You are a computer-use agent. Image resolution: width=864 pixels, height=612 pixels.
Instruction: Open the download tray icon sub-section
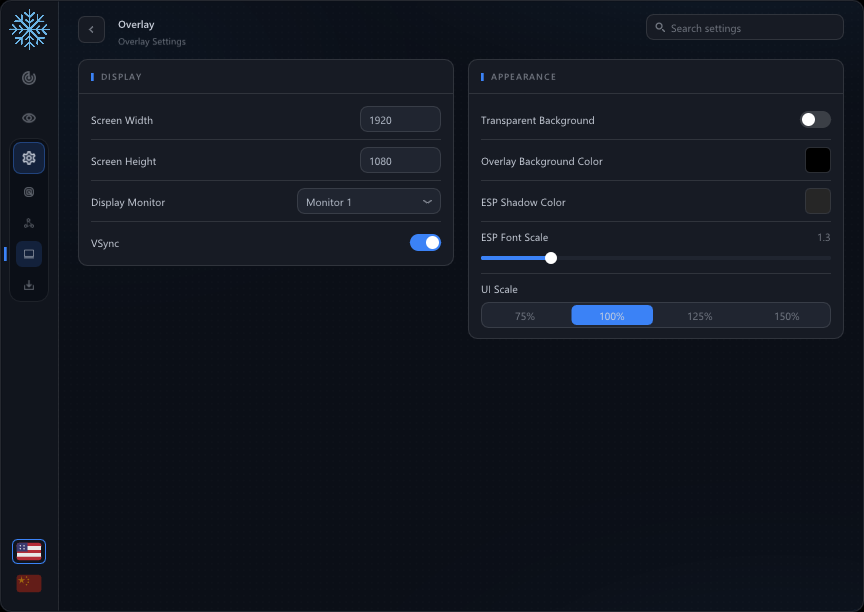click(x=29, y=285)
